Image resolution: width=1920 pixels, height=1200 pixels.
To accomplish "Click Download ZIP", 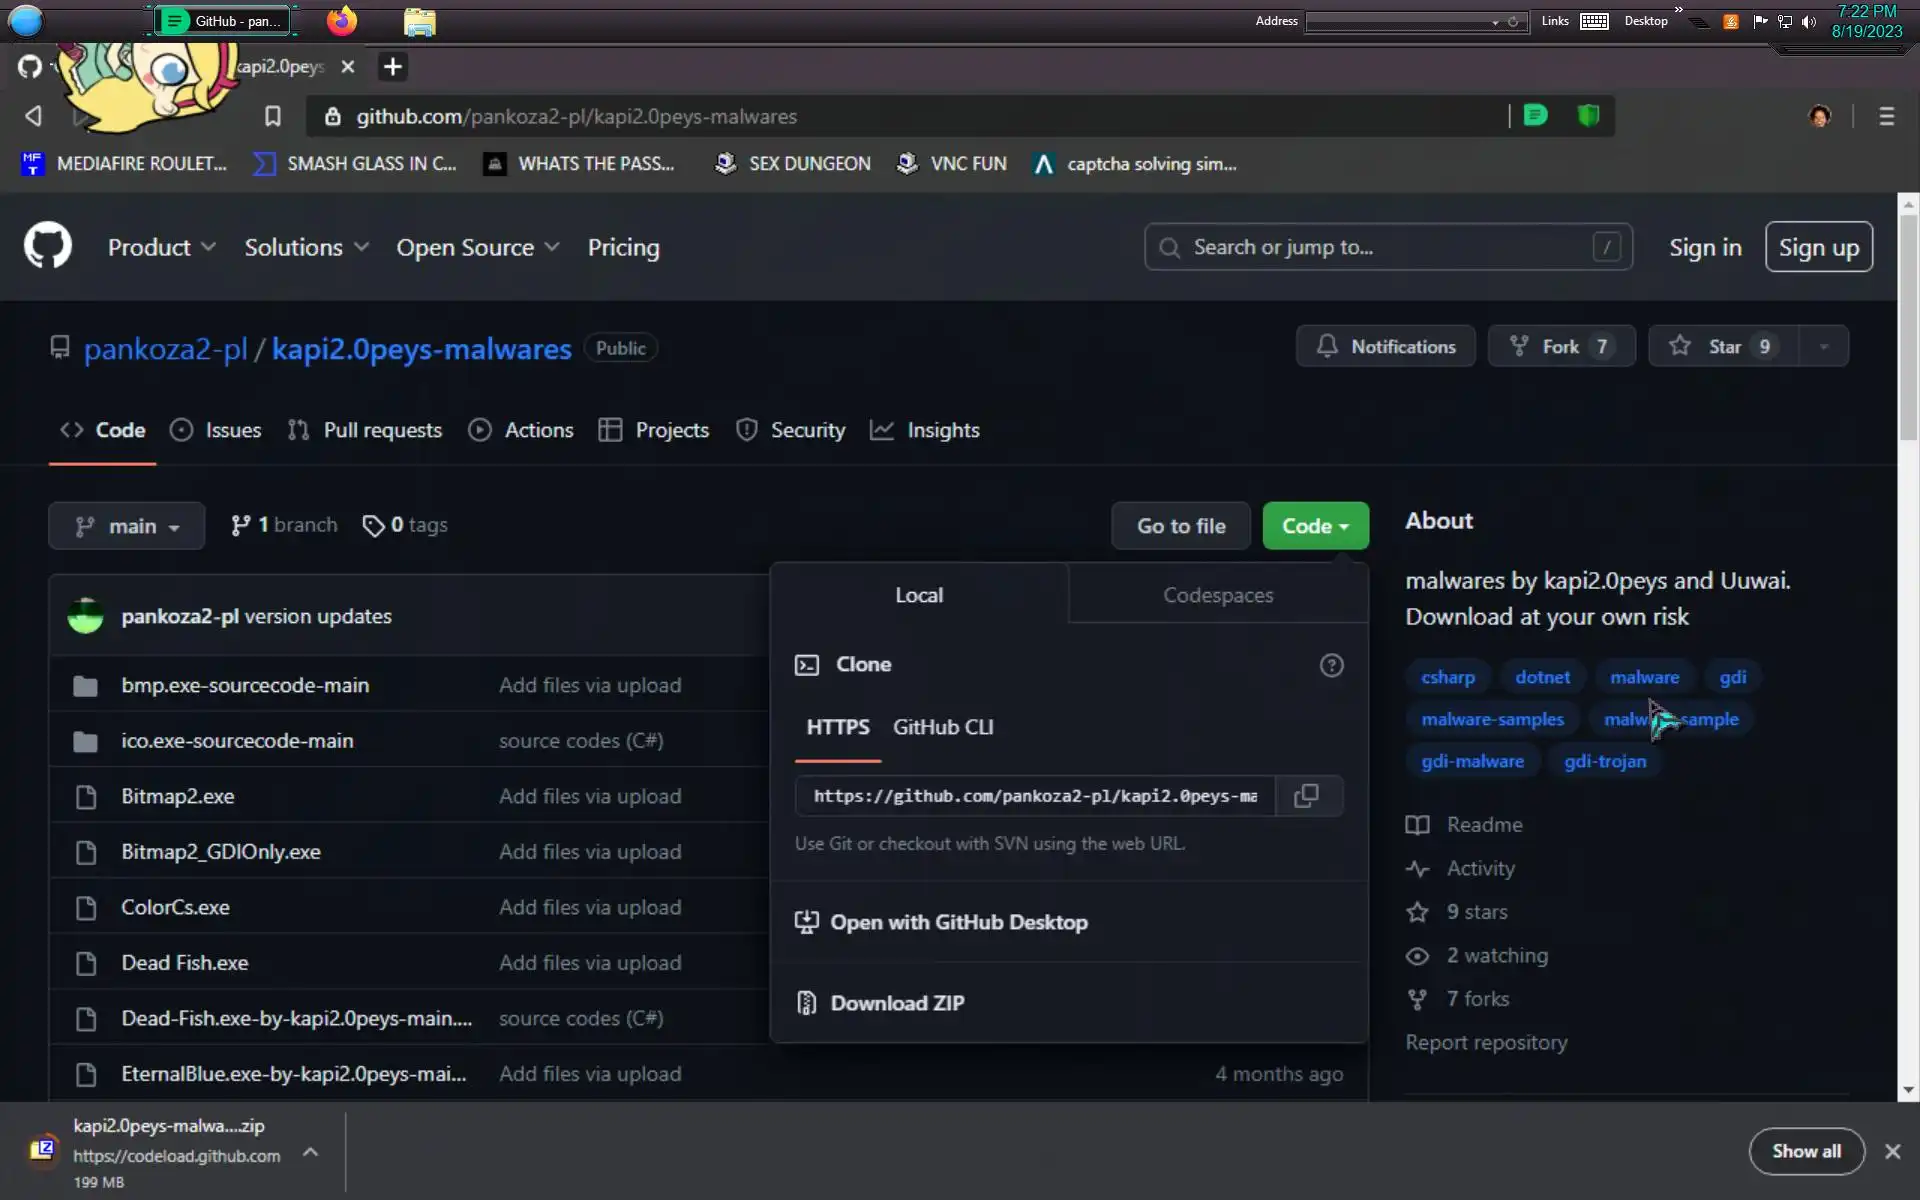I will coord(897,1003).
